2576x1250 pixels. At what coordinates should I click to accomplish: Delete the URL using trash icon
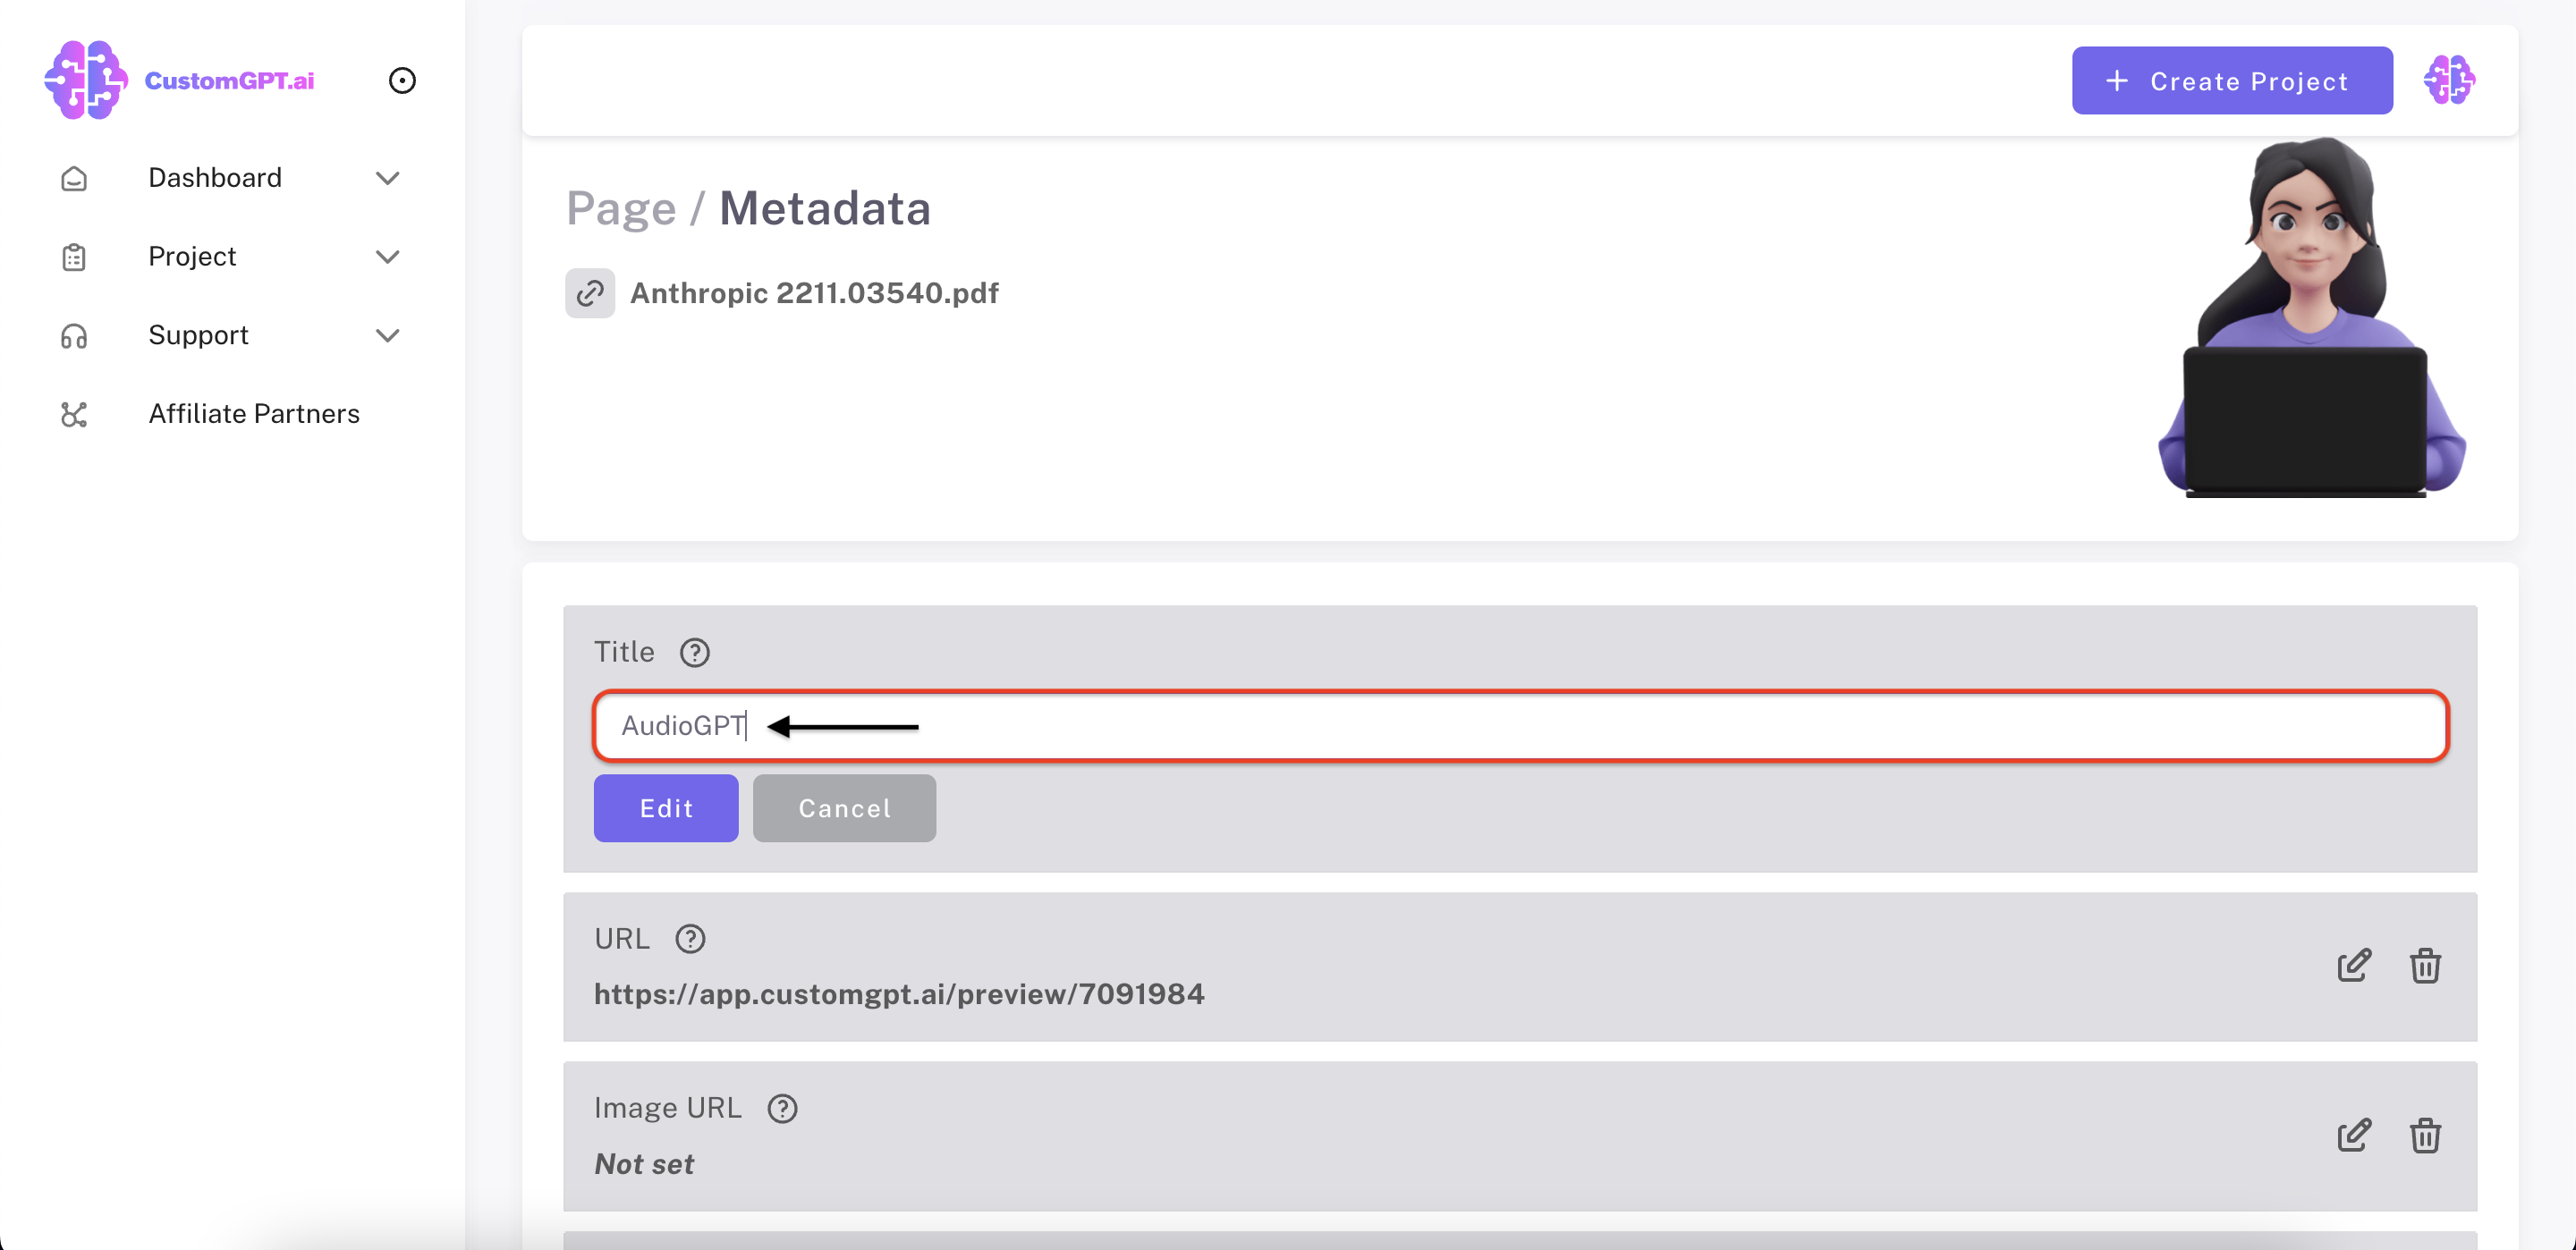tap(2424, 965)
